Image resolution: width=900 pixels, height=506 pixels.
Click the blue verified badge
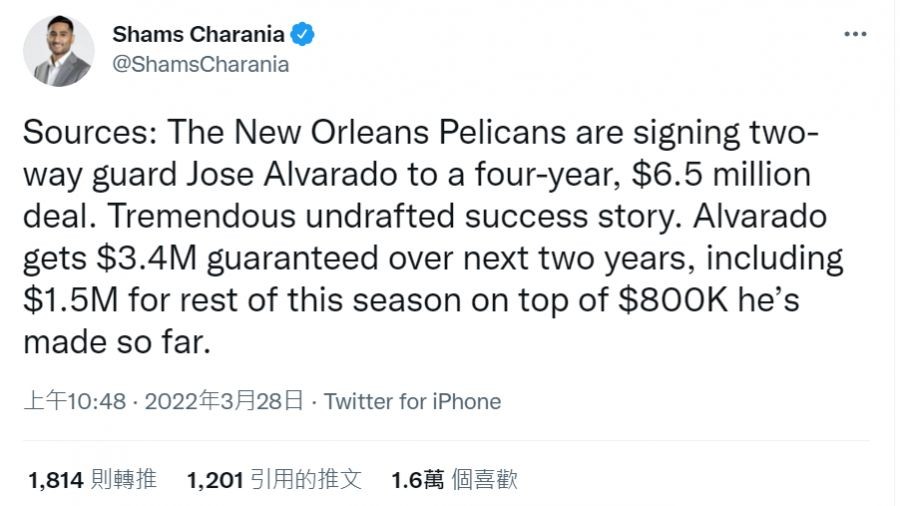[304, 35]
